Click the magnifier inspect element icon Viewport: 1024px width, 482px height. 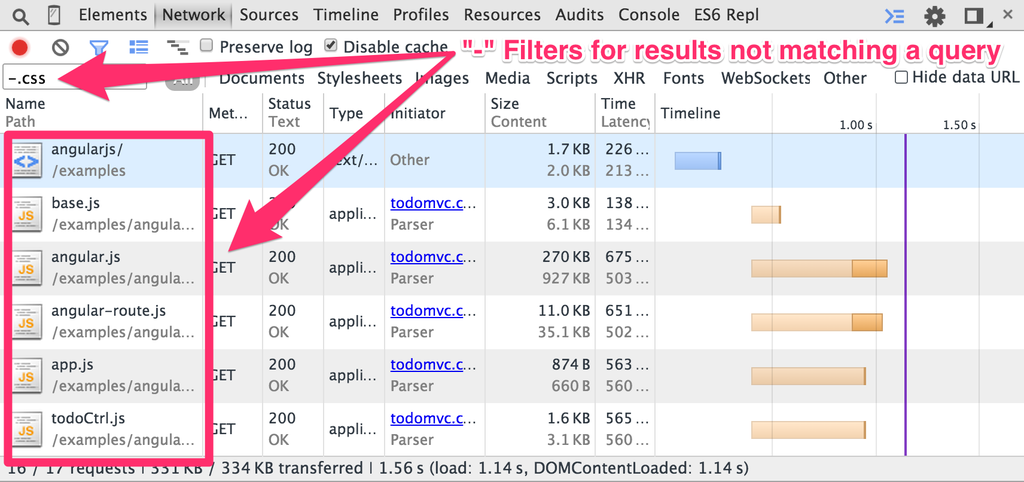click(20, 15)
